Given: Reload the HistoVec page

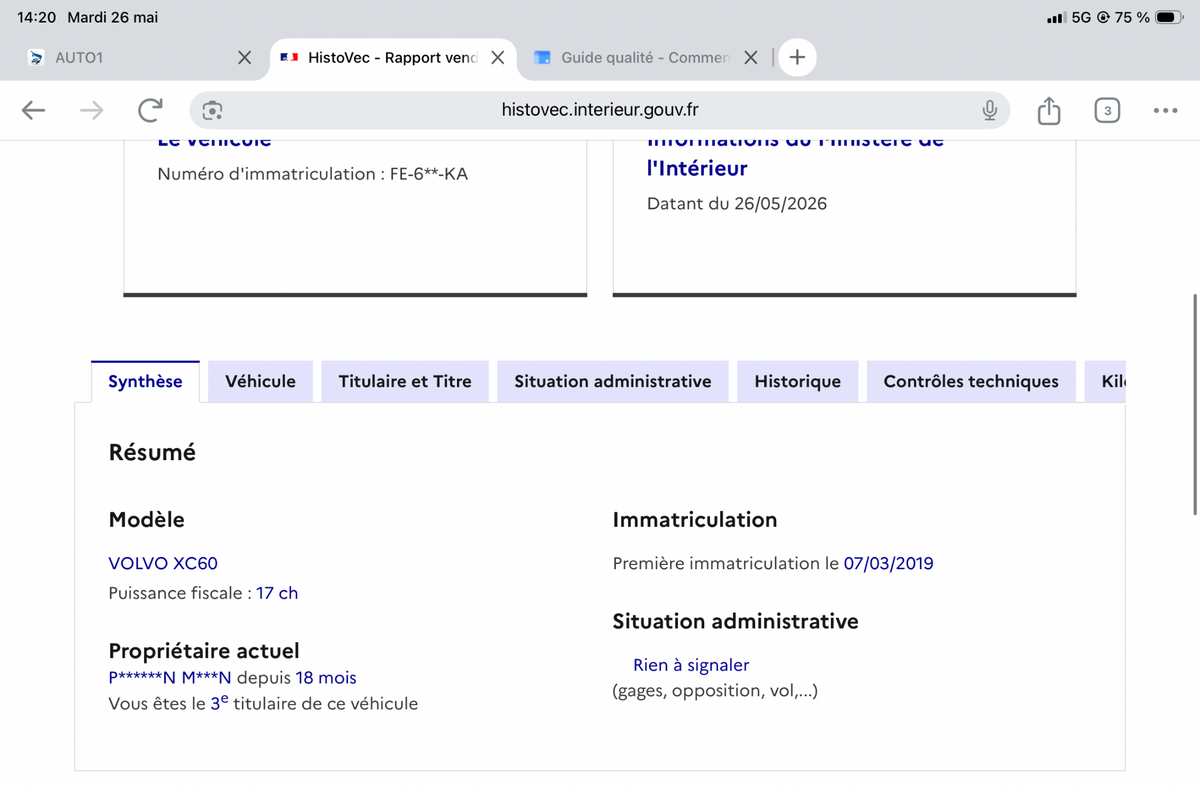Looking at the screenshot, I should point(150,110).
